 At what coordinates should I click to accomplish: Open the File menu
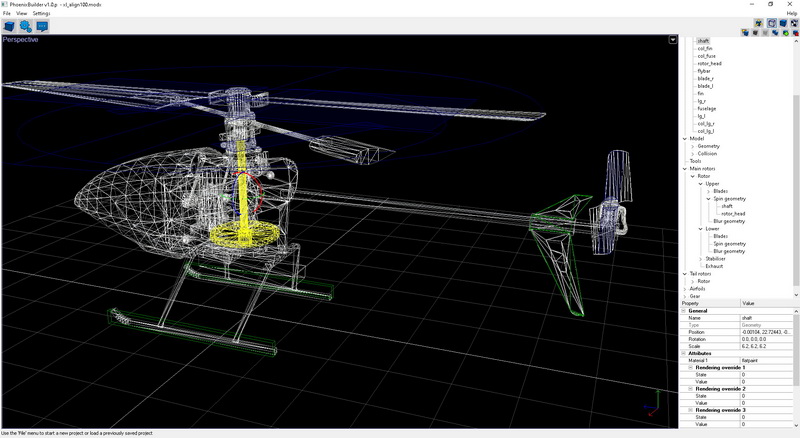[6, 13]
